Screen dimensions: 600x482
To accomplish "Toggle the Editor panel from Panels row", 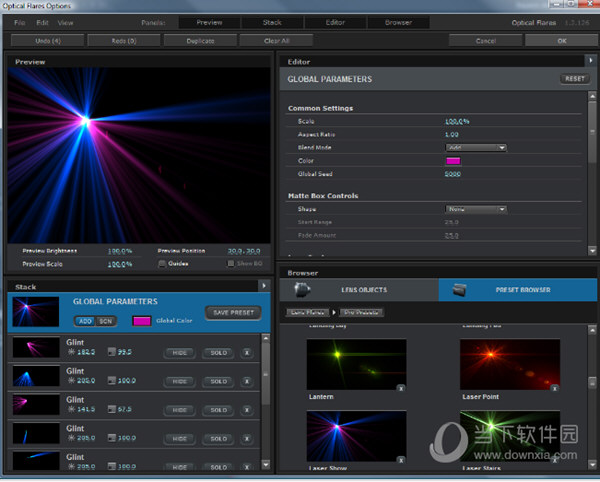I will point(335,23).
